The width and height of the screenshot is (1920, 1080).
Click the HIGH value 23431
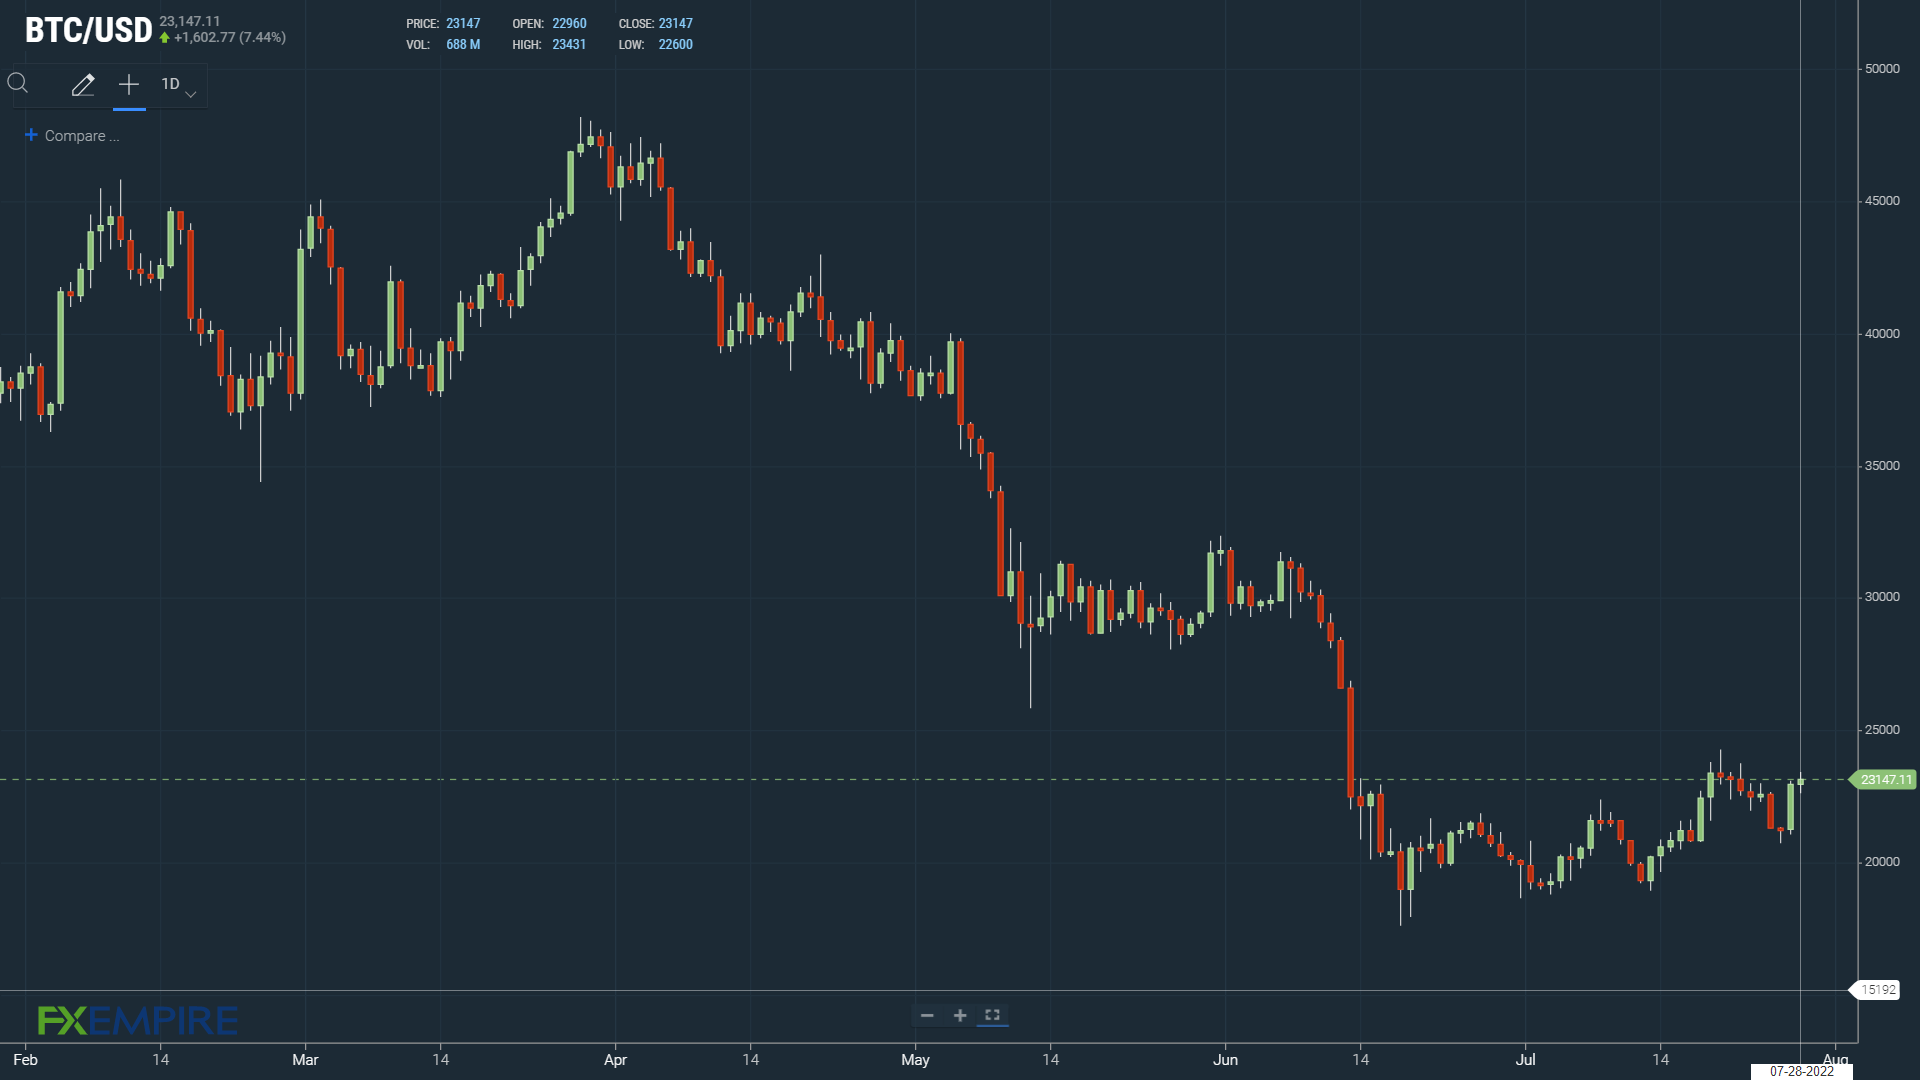click(569, 45)
